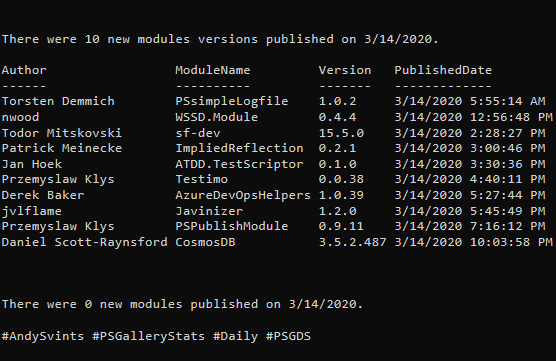Image resolution: width=556 pixels, height=361 pixels.
Task: Select the WSSD.Module entry
Action: click(216, 117)
